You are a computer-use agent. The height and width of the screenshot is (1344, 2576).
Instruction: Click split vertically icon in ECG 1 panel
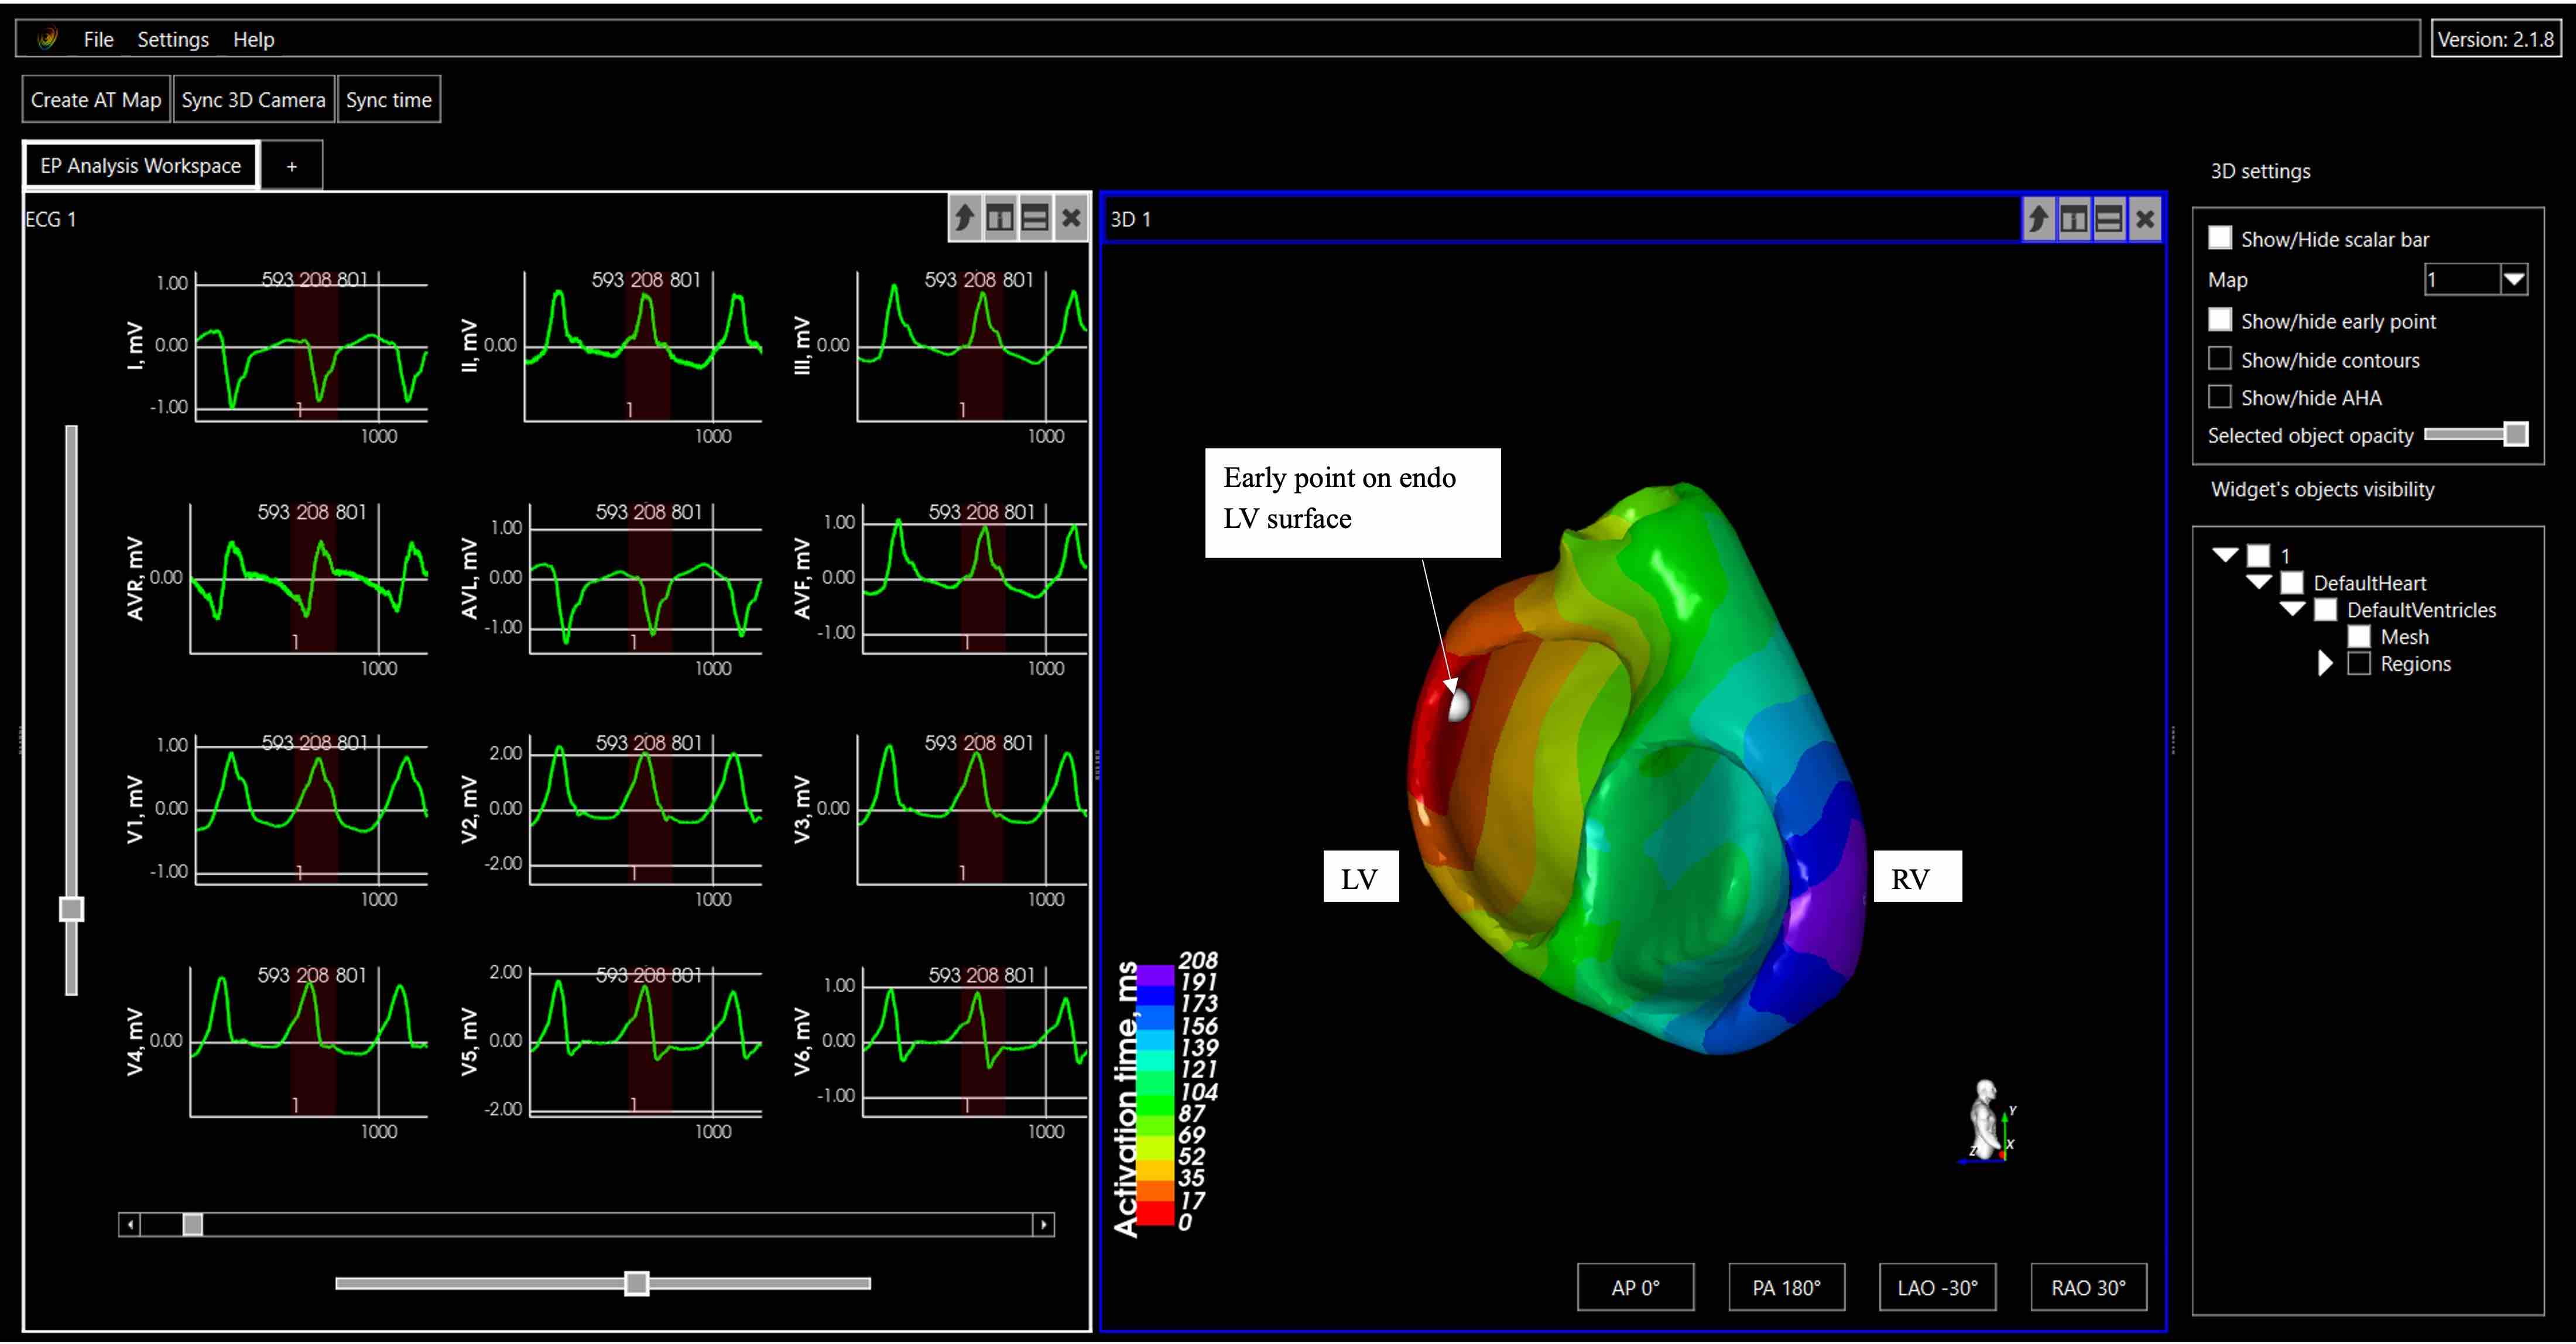click(x=1000, y=218)
